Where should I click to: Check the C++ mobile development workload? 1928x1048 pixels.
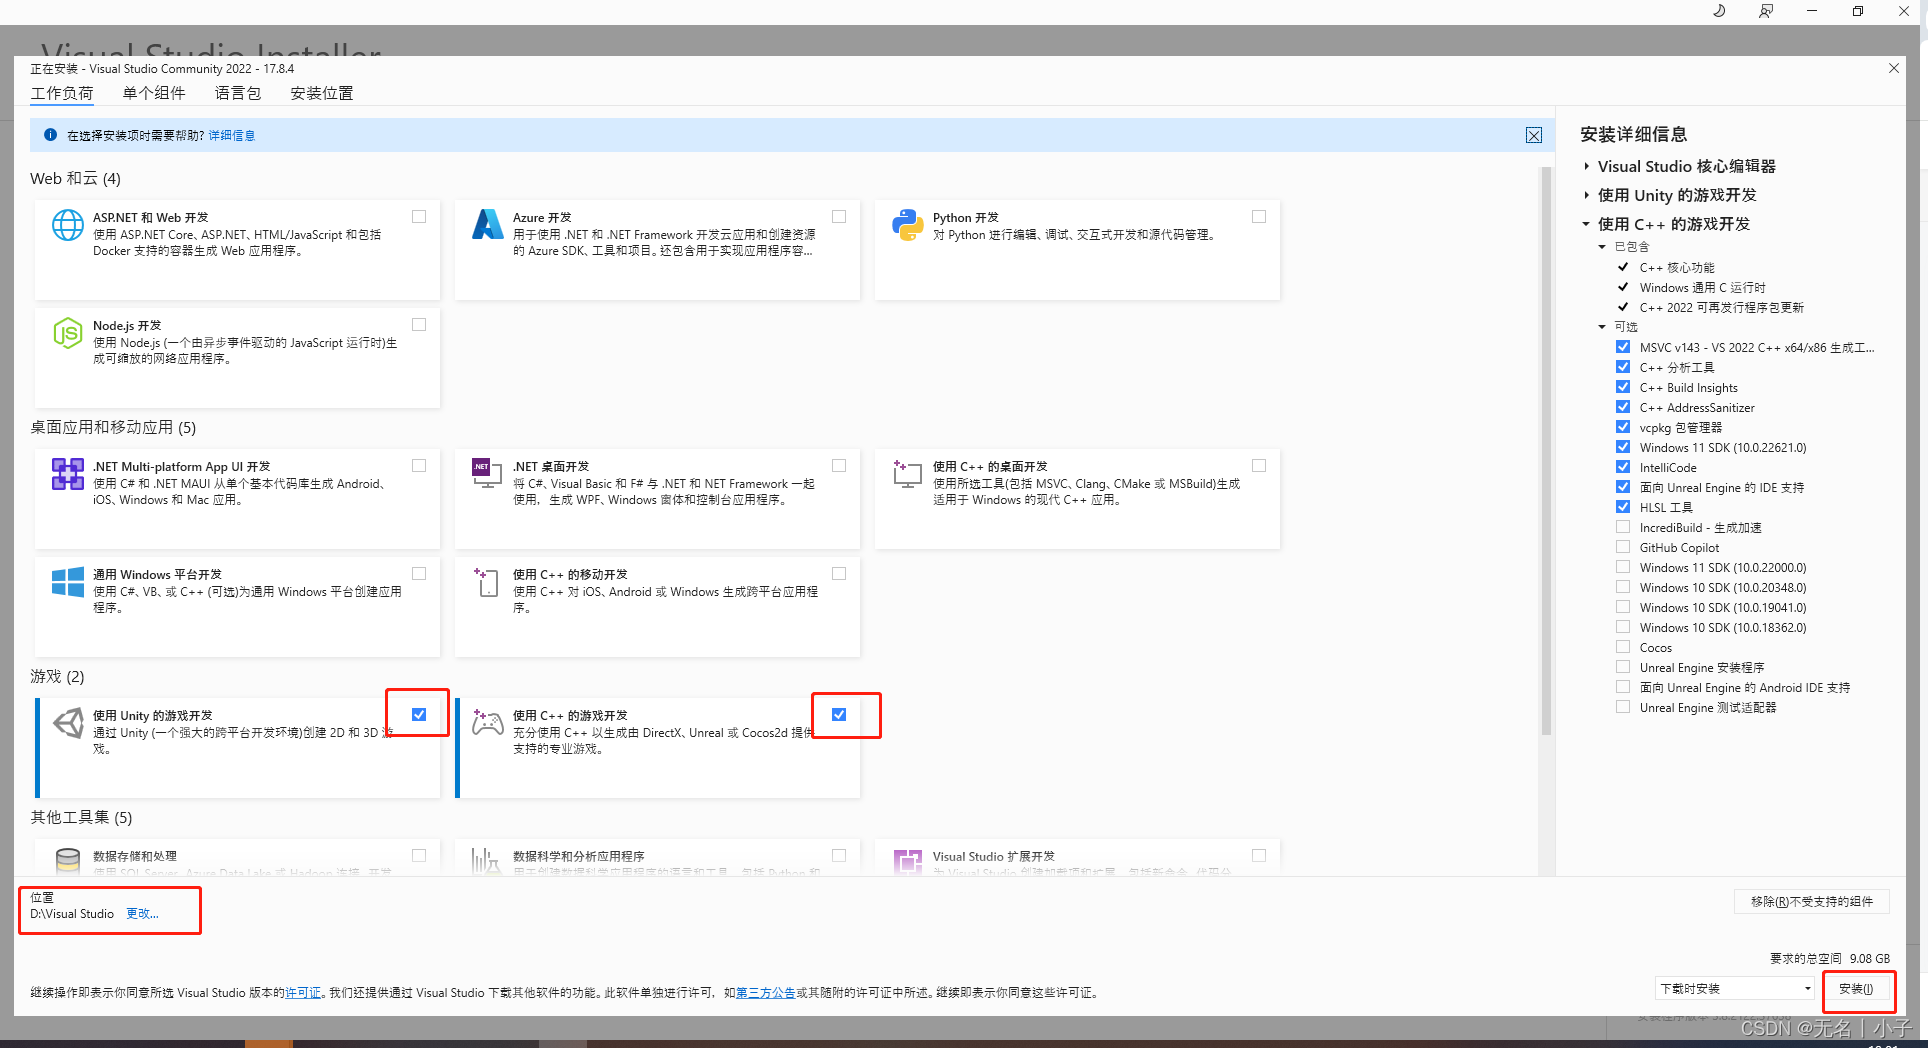839,573
